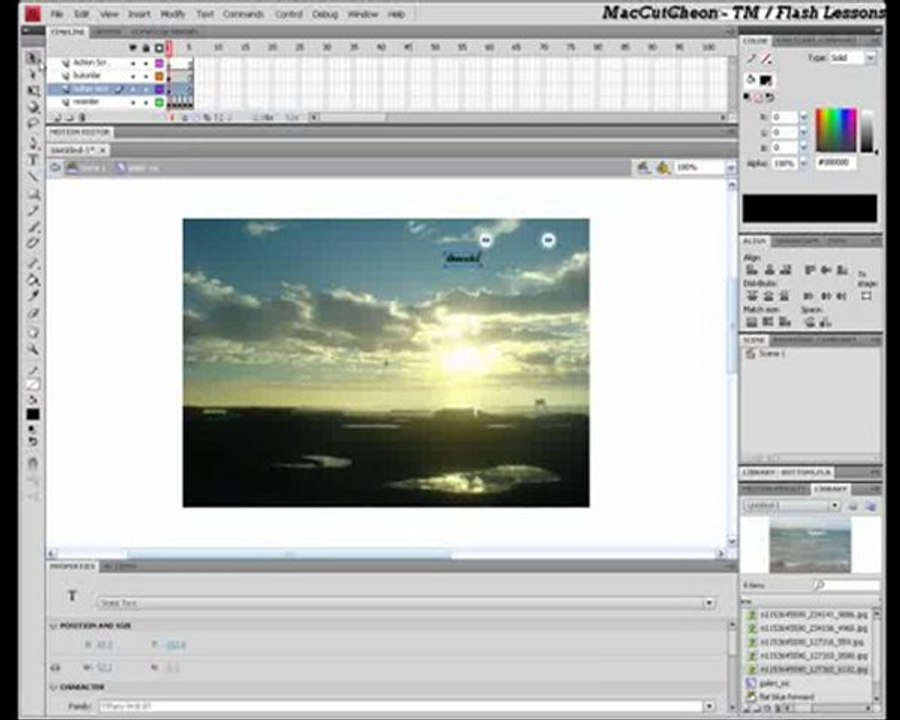Image resolution: width=900 pixels, height=720 pixels.
Task: Click right arrow button on stage image
Action: (548, 240)
